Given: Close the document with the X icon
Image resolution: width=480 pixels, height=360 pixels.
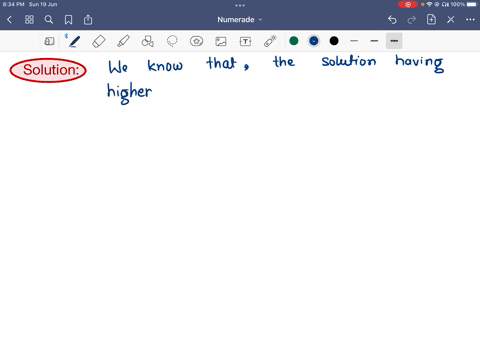Looking at the screenshot, I should [451, 20].
